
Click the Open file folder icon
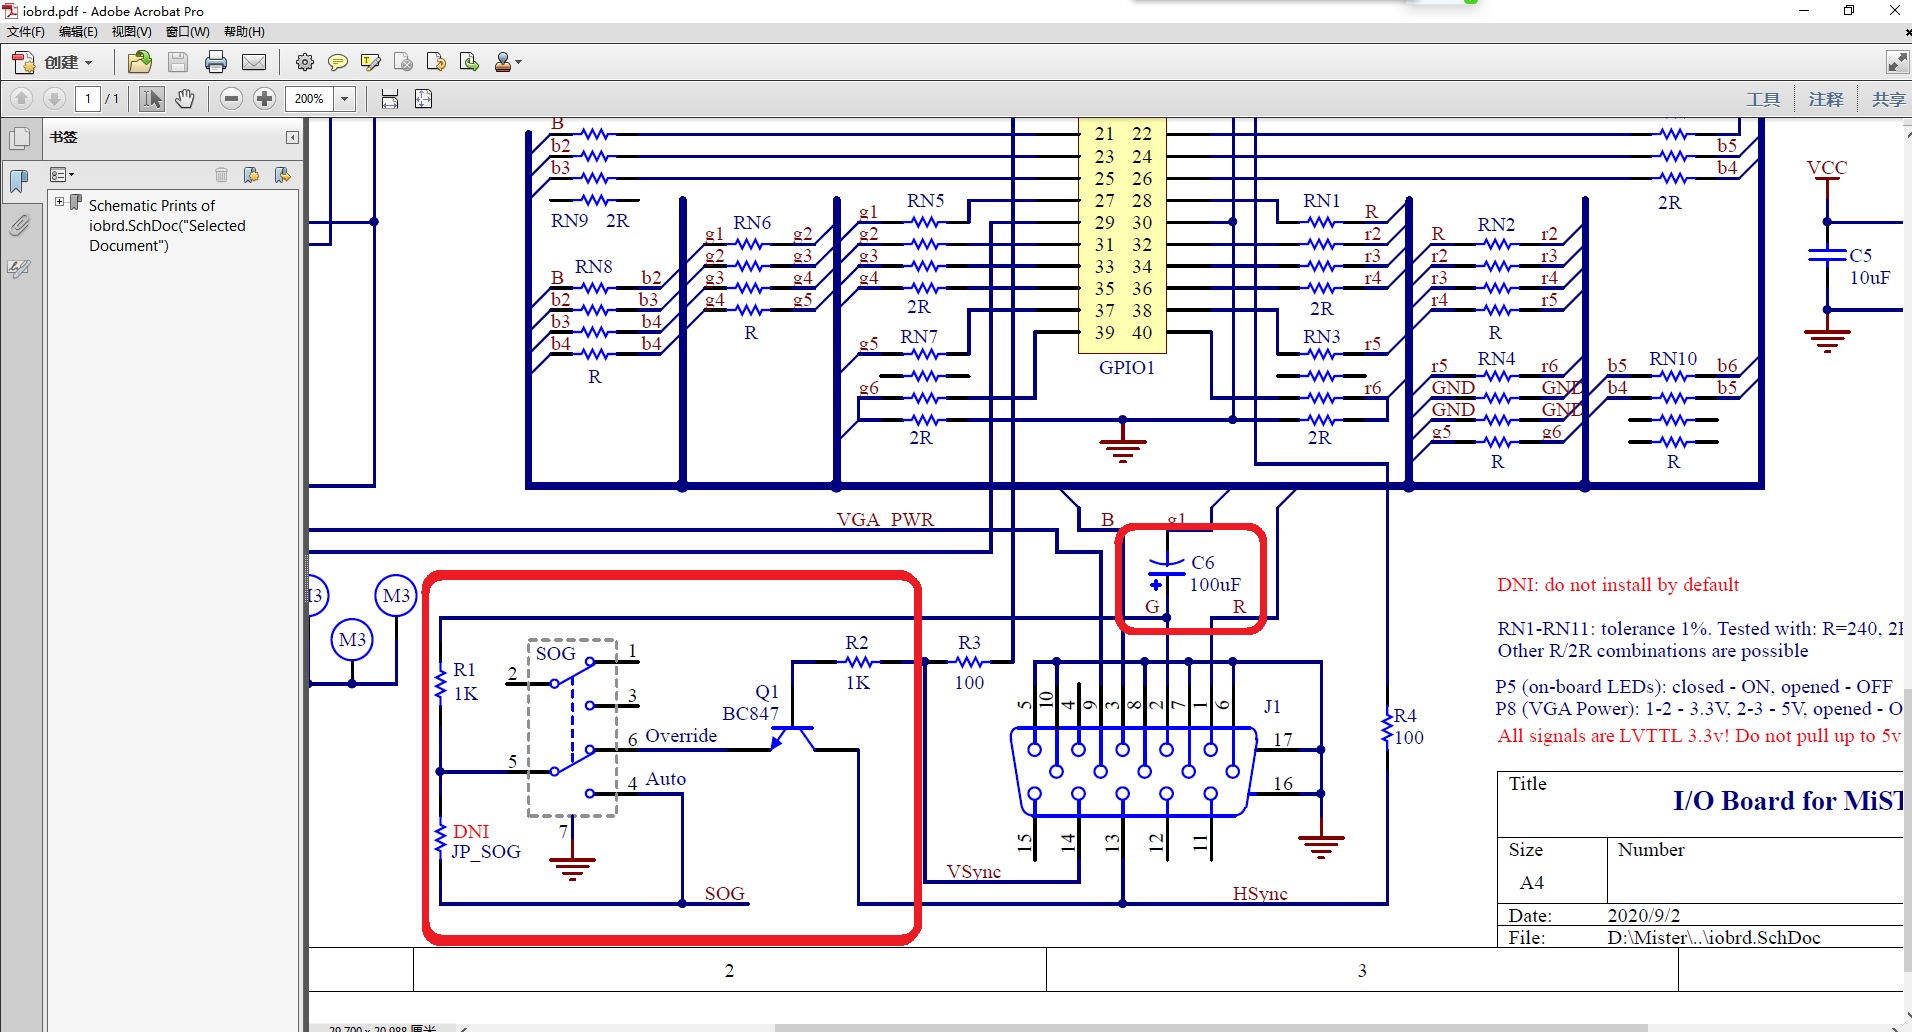click(x=140, y=62)
